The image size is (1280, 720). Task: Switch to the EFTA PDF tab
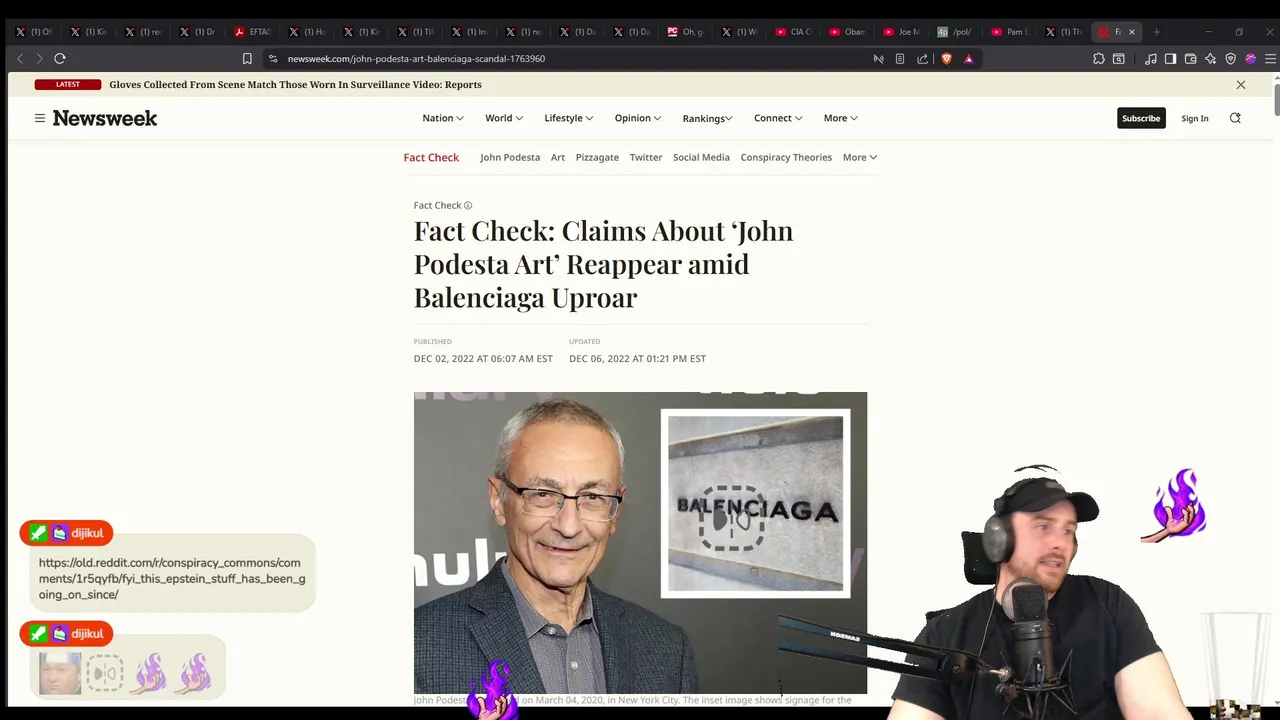coord(253,32)
